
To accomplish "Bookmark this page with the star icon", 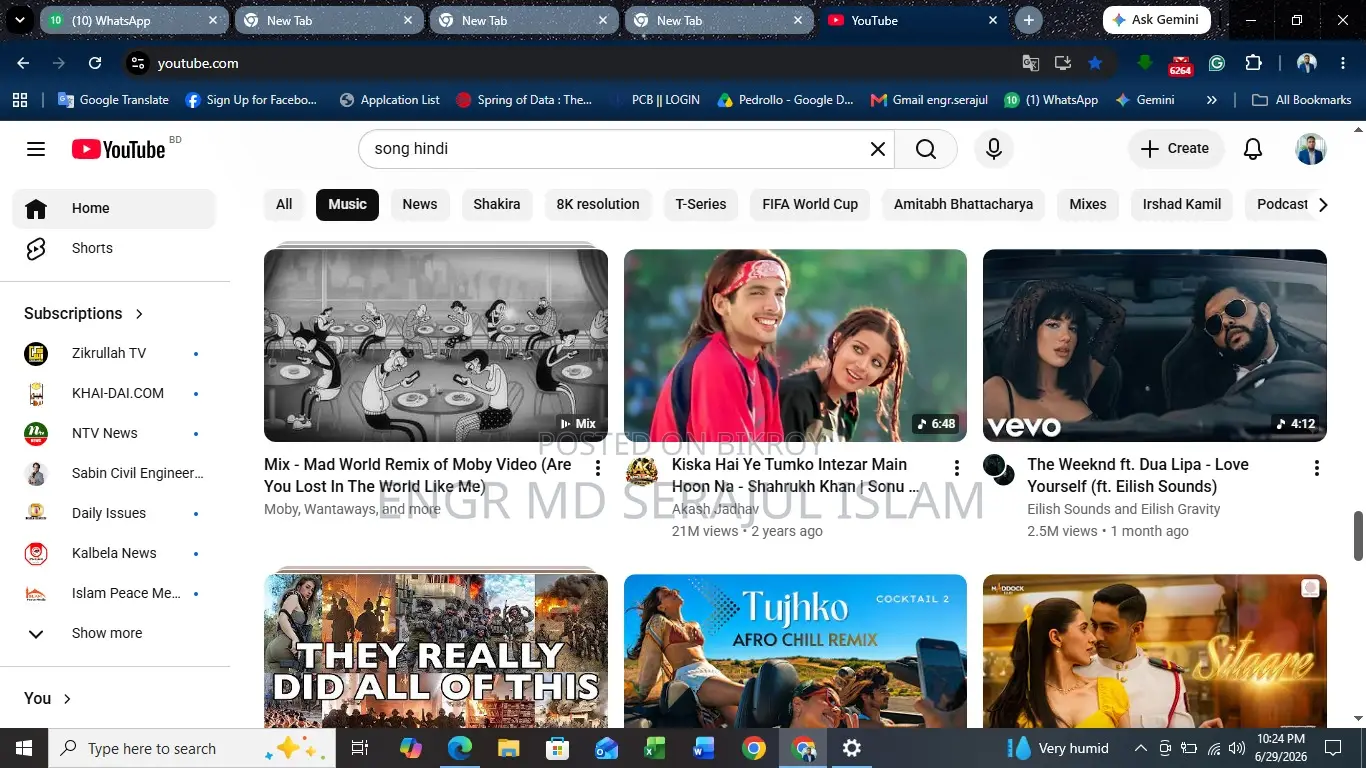I will coord(1095,63).
